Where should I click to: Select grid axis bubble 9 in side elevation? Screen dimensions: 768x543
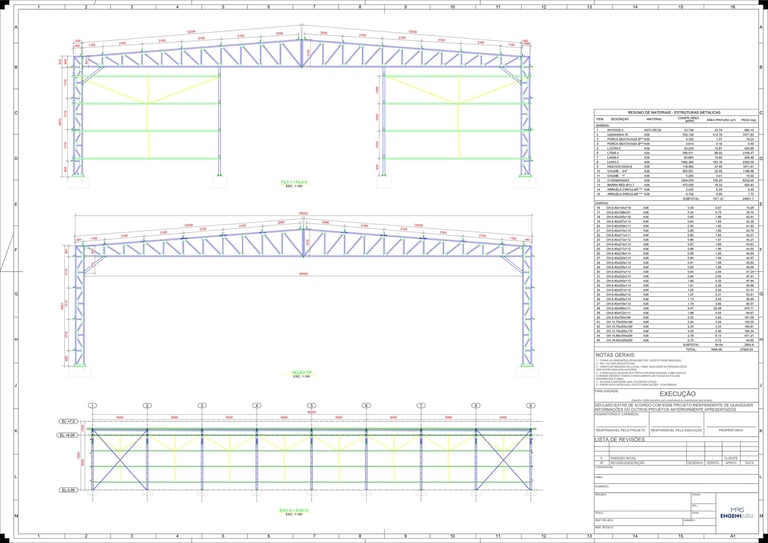point(530,405)
